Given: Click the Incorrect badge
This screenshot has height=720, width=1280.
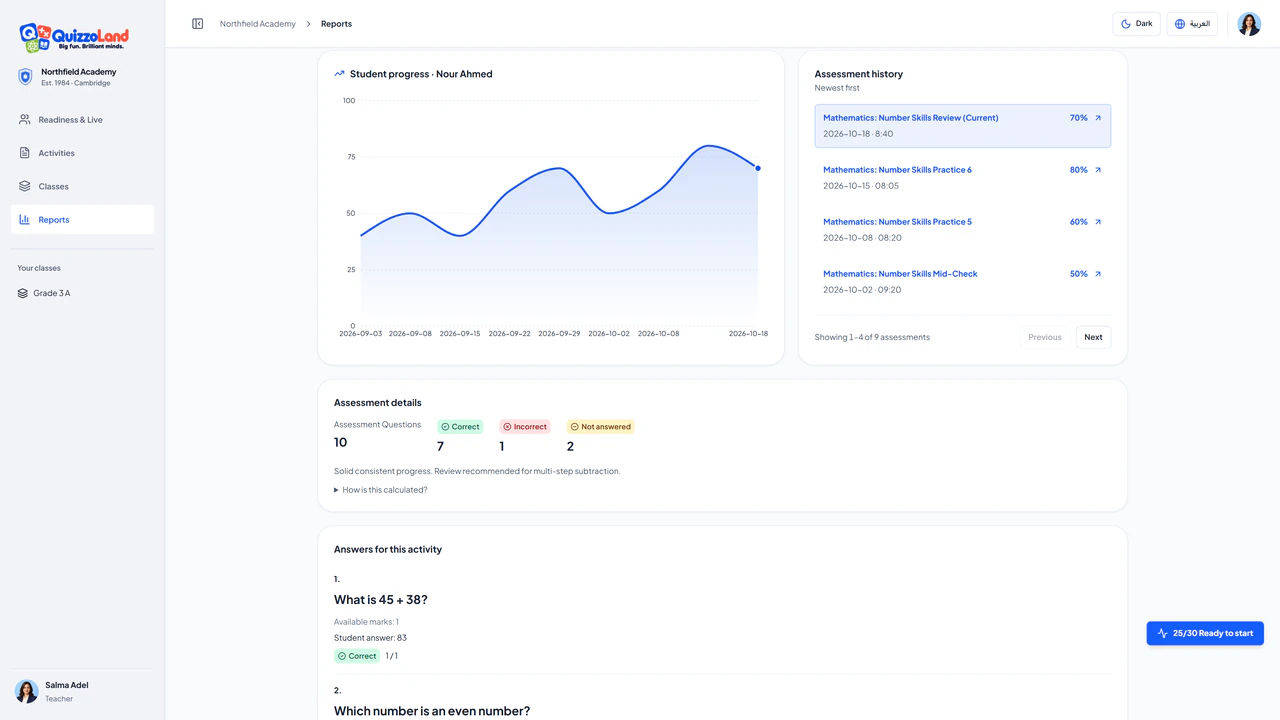Looking at the screenshot, I should coord(525,427).
